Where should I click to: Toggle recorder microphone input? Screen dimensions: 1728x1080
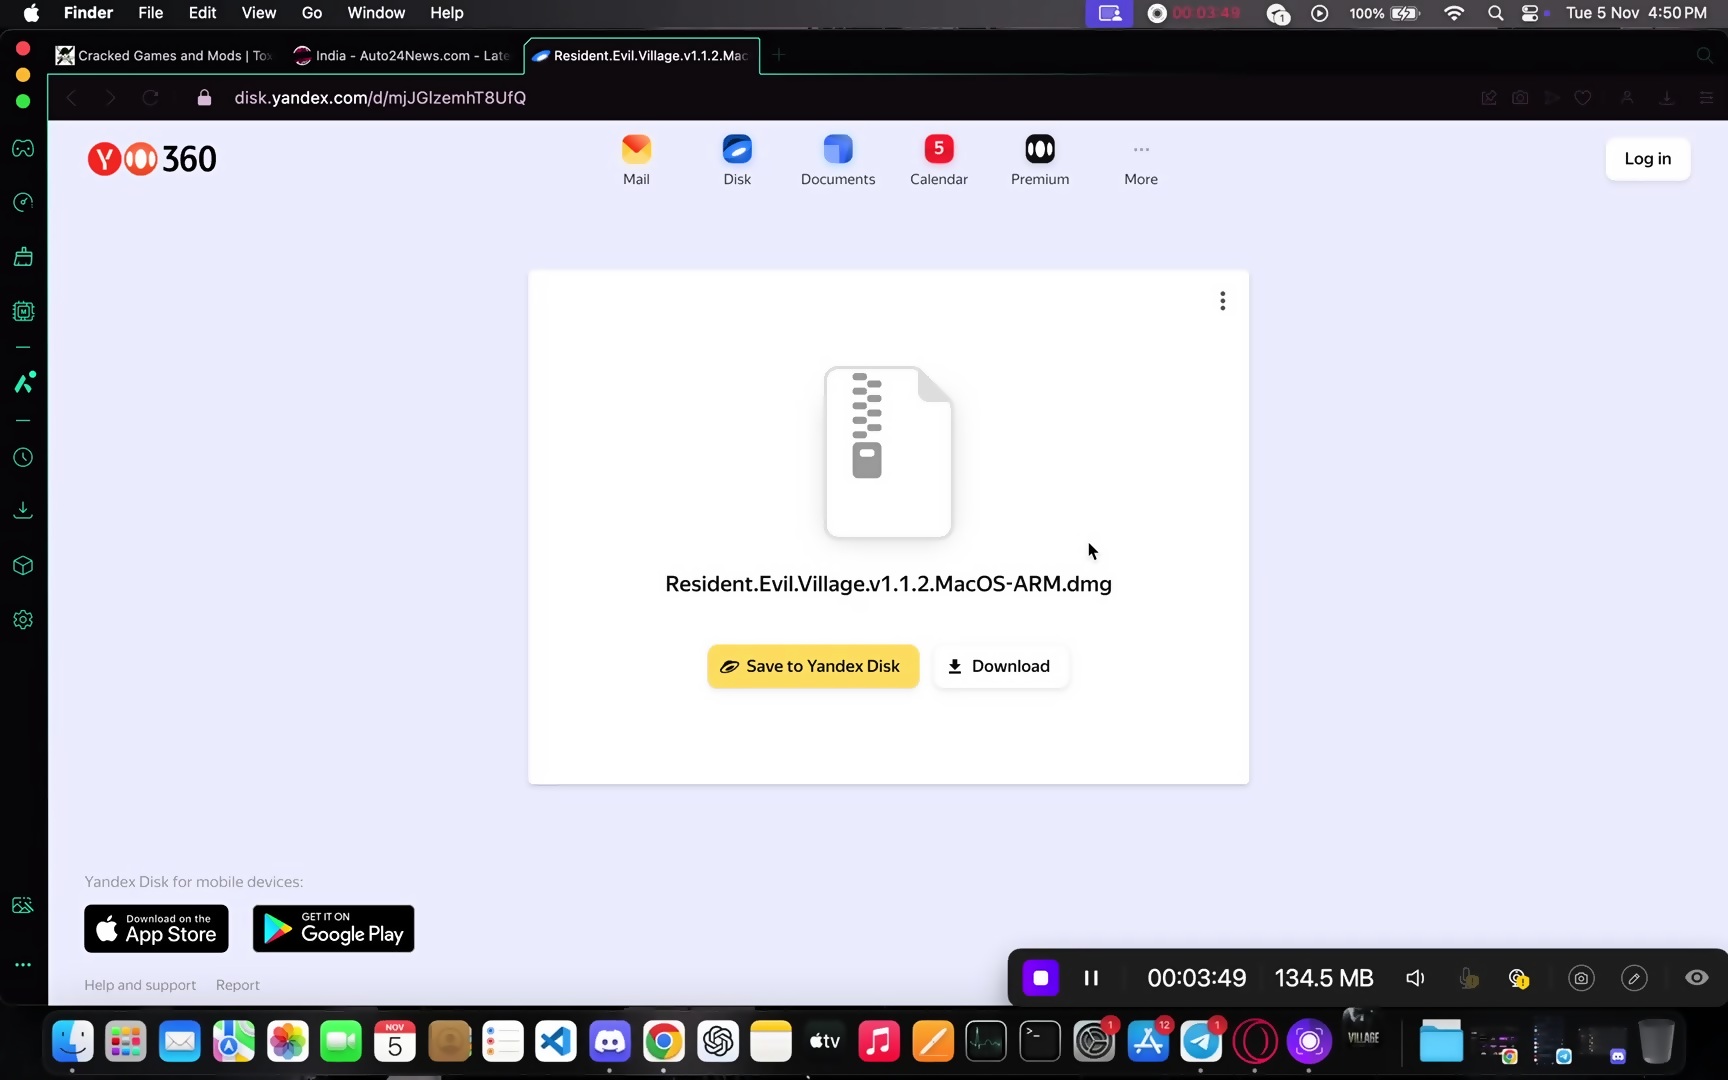point(1468,978)
